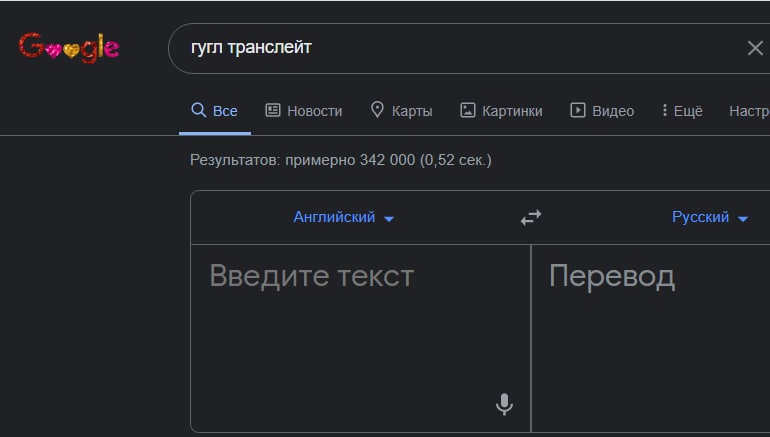
Task: Start voice input with microphone icon
Action: pos(504,405)
